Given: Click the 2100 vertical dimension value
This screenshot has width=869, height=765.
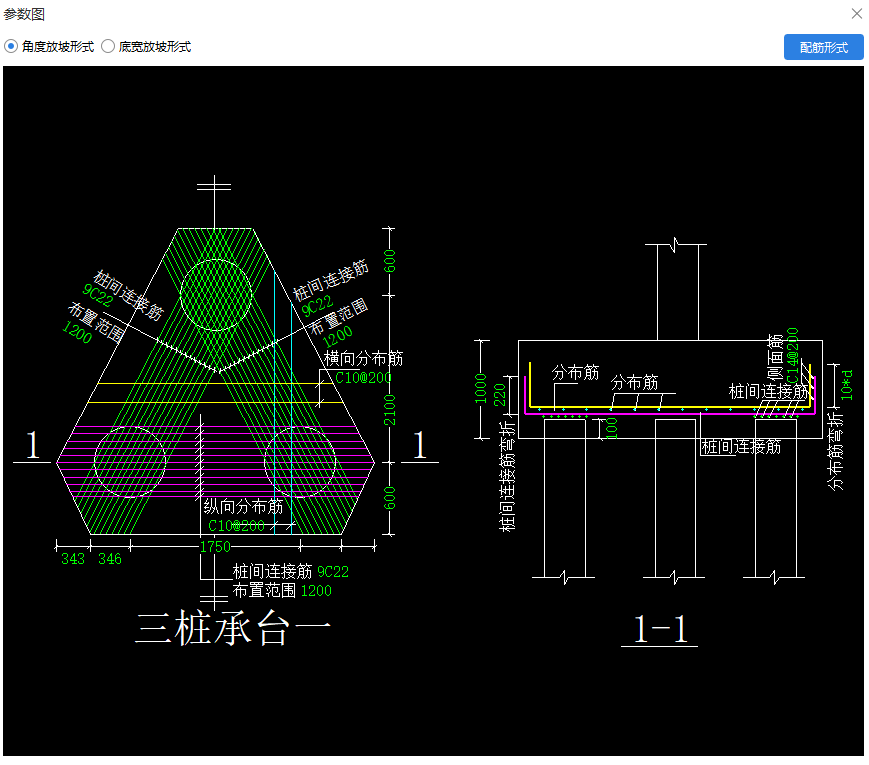Looking at the screenshot, I should (390, 410).
